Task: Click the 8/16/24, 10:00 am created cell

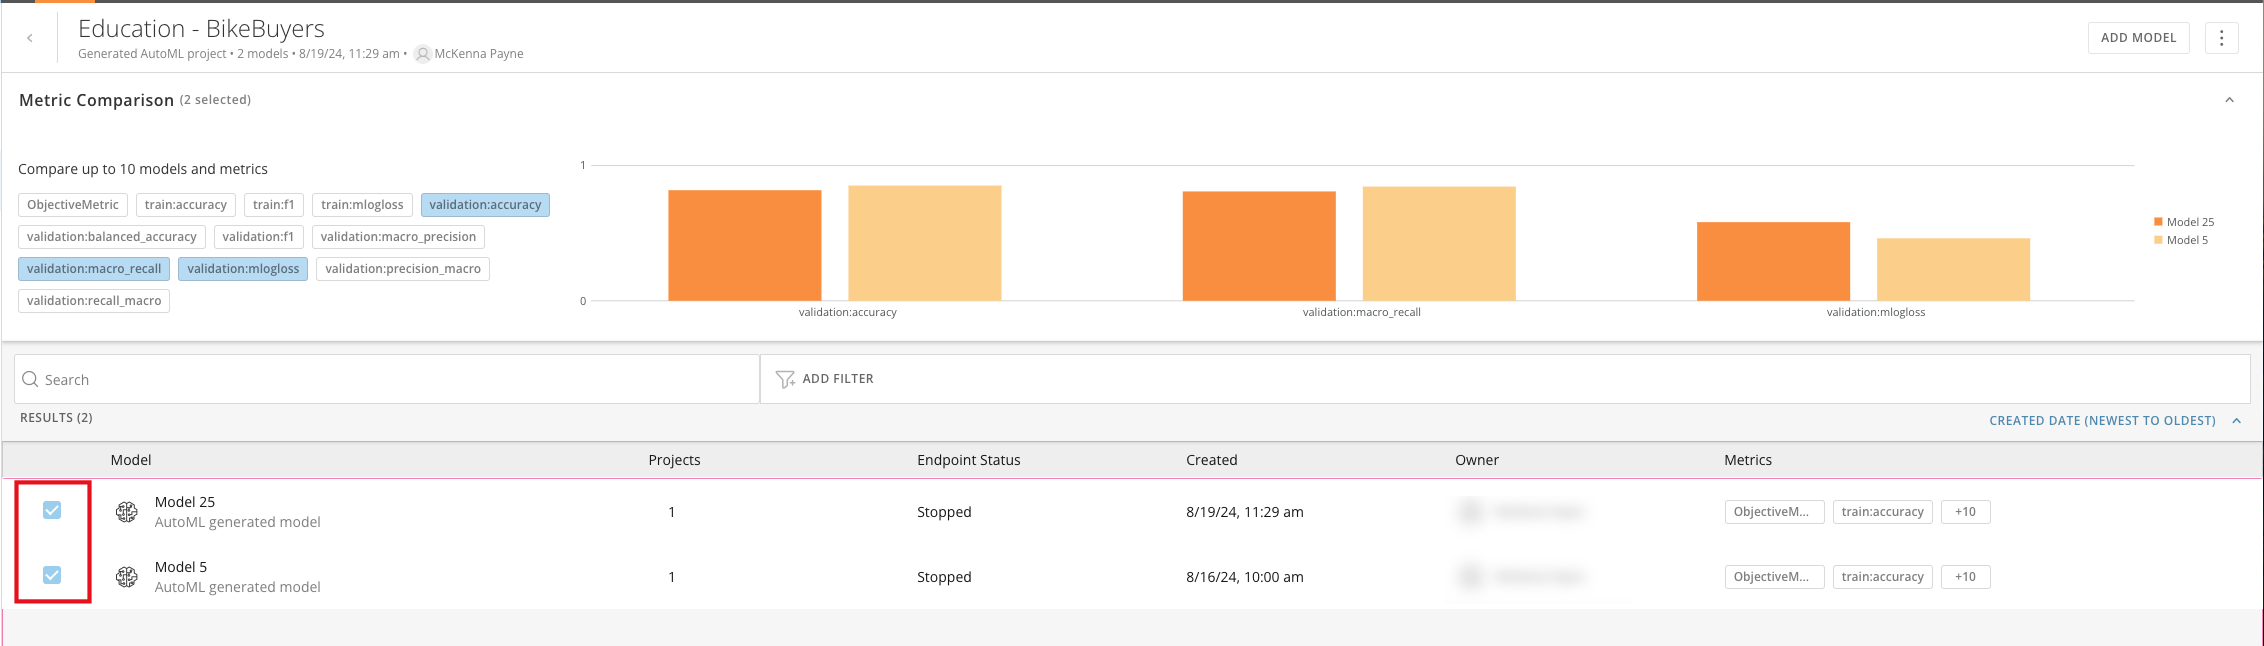Action: pos(1245,577)
